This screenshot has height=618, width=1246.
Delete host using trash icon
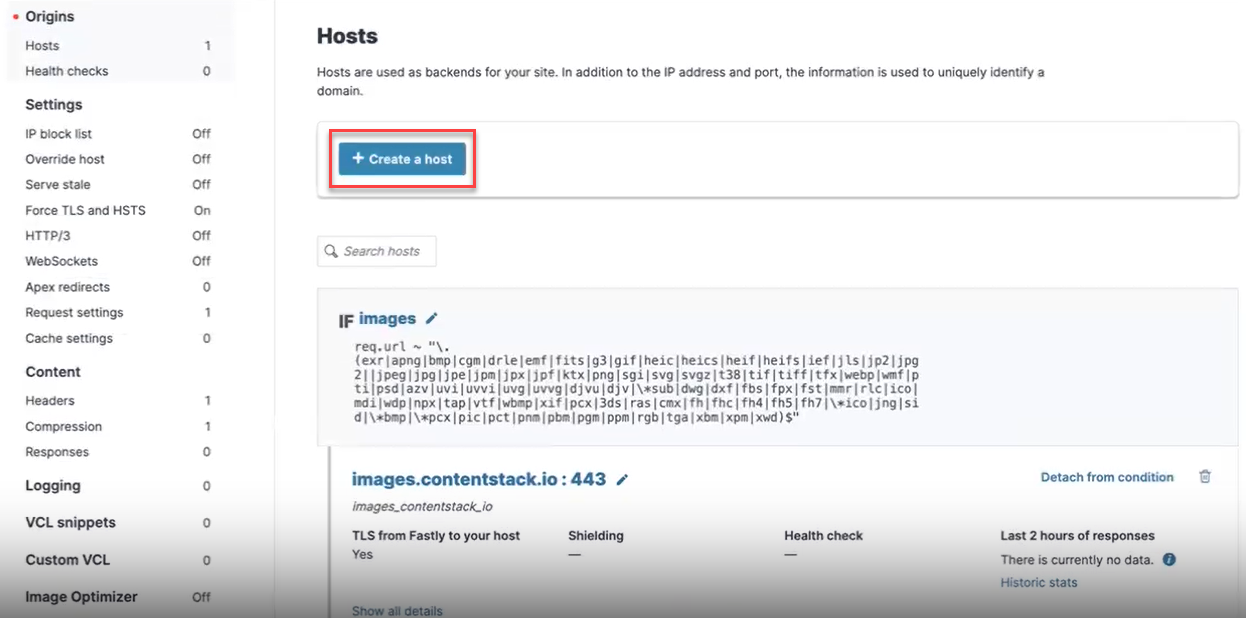click(1205, 477)
